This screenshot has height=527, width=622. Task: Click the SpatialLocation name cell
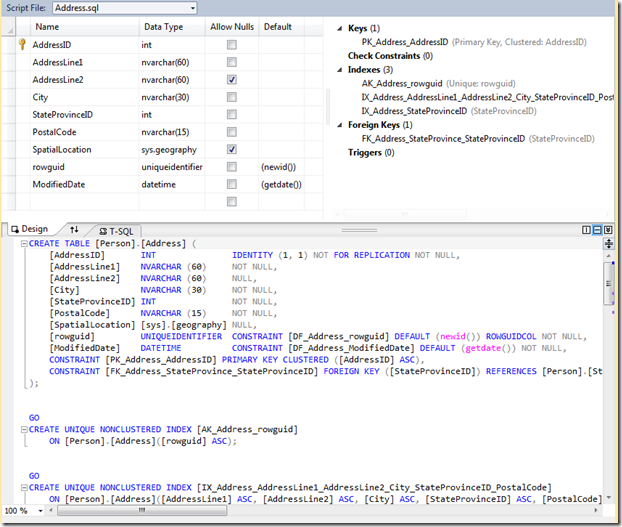(84, 149)
